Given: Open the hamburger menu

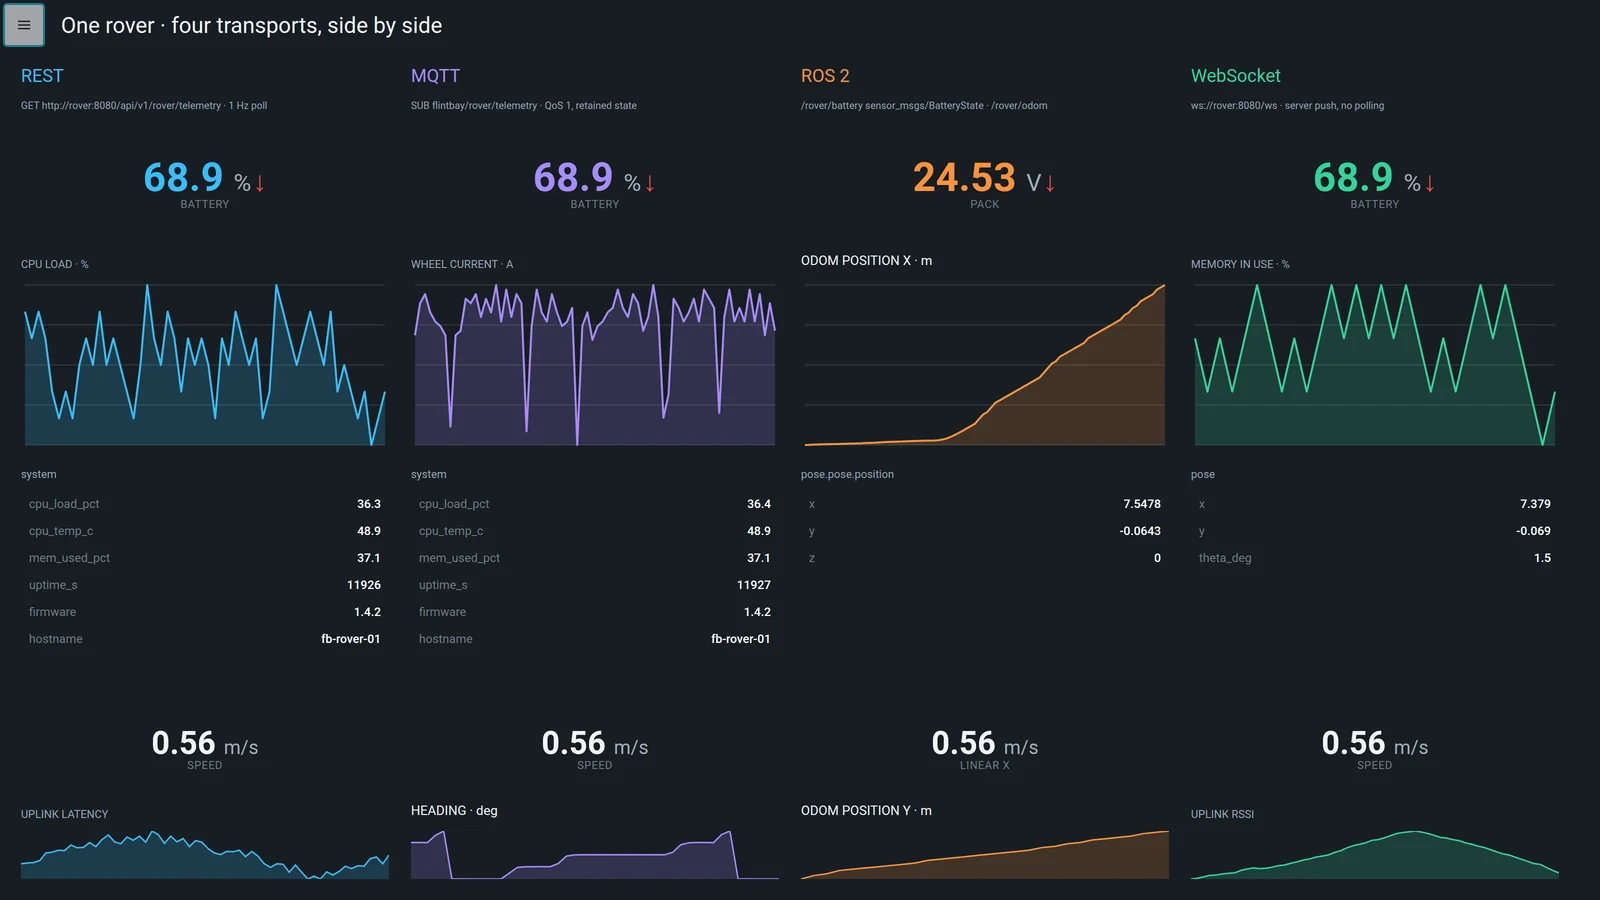Looking at the screenshot, I should (24, 25).
